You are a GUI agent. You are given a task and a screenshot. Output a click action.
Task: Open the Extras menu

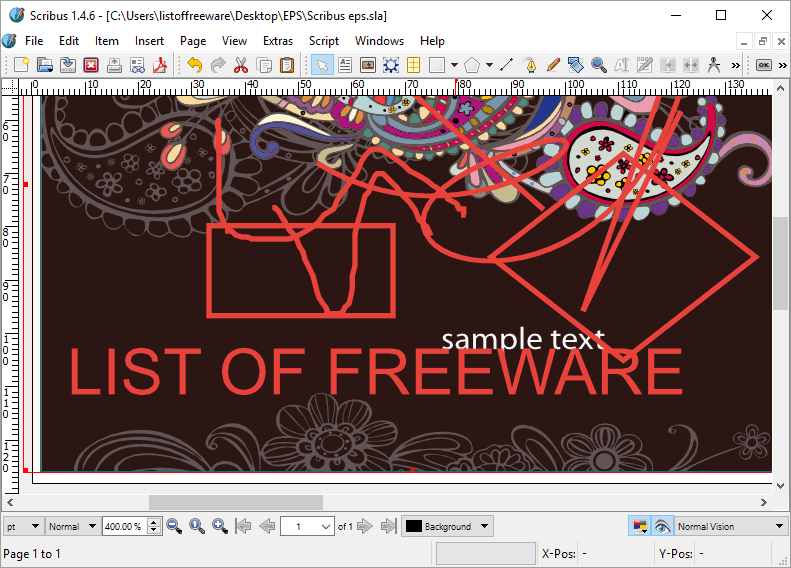click(x=278, y=41)
